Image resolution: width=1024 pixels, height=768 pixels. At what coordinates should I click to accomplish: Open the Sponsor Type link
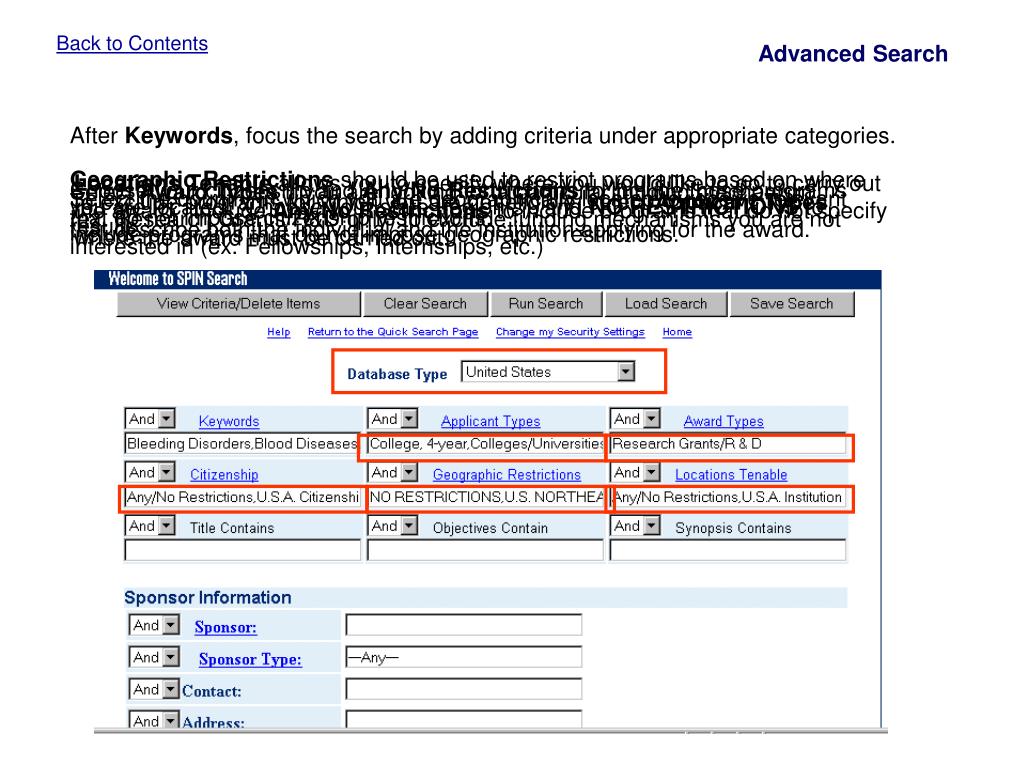[250, 660]
